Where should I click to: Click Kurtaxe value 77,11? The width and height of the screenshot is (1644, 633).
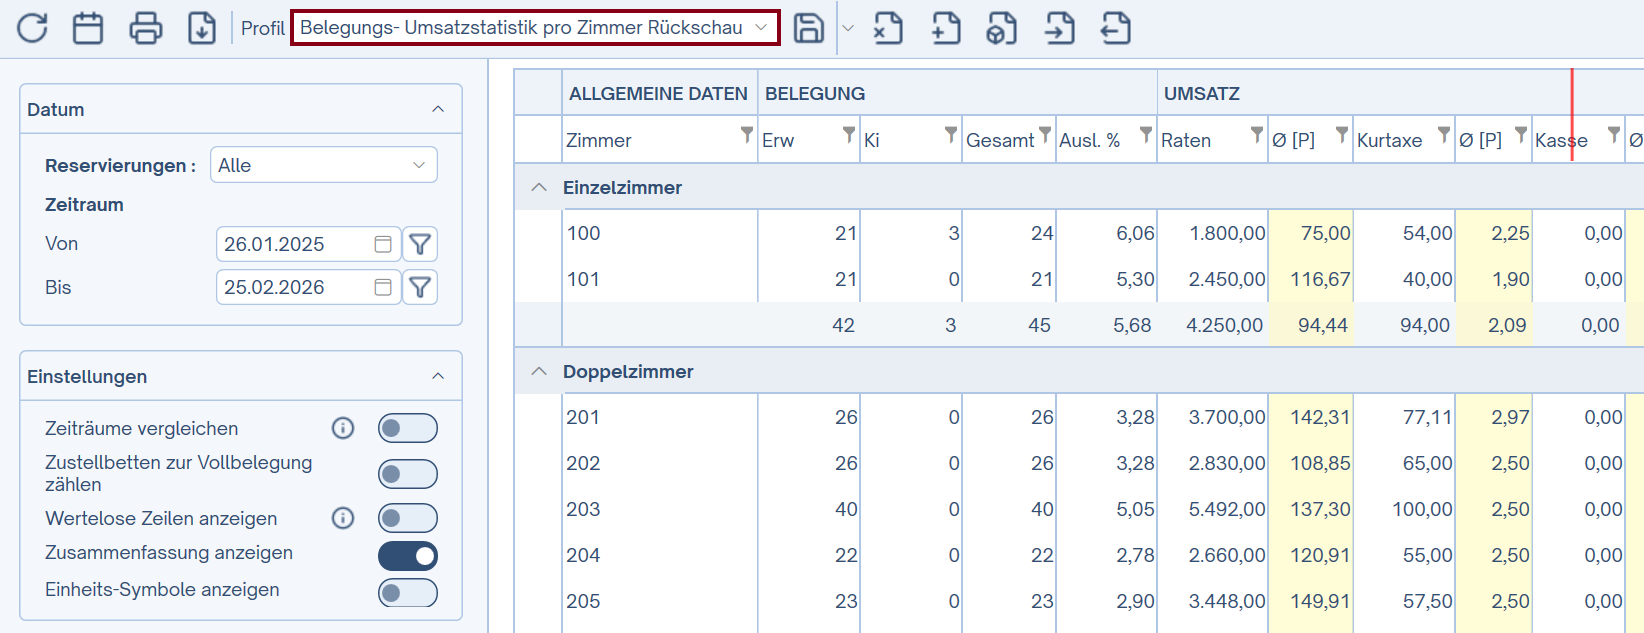(x=1427, y=417)
